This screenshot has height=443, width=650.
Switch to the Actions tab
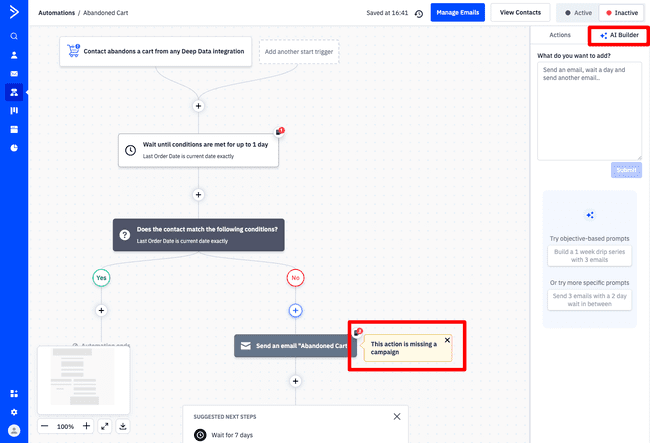coord(560,35)
